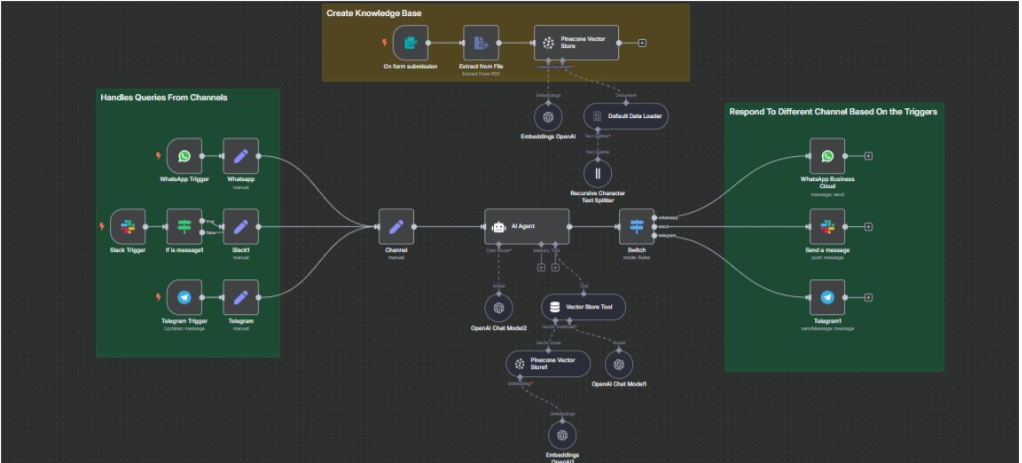Add node after the top Pinecone Vector Store output

point(643,43)
